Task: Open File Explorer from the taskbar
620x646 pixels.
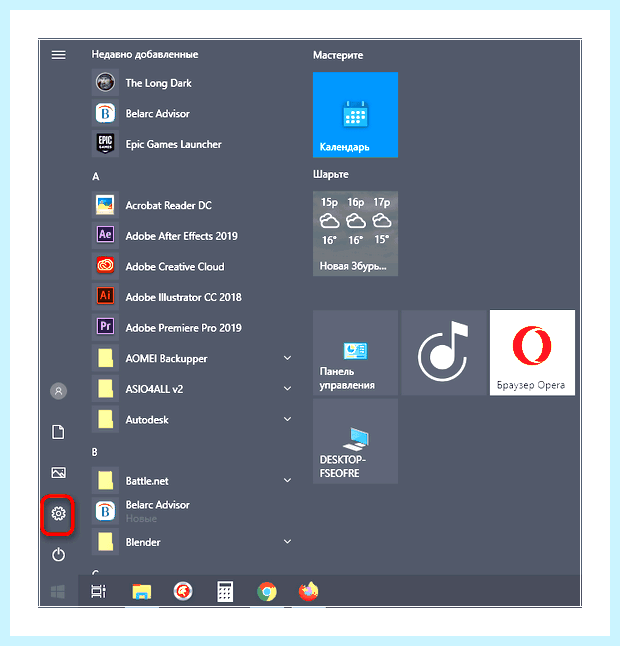Action: [142, 592]
